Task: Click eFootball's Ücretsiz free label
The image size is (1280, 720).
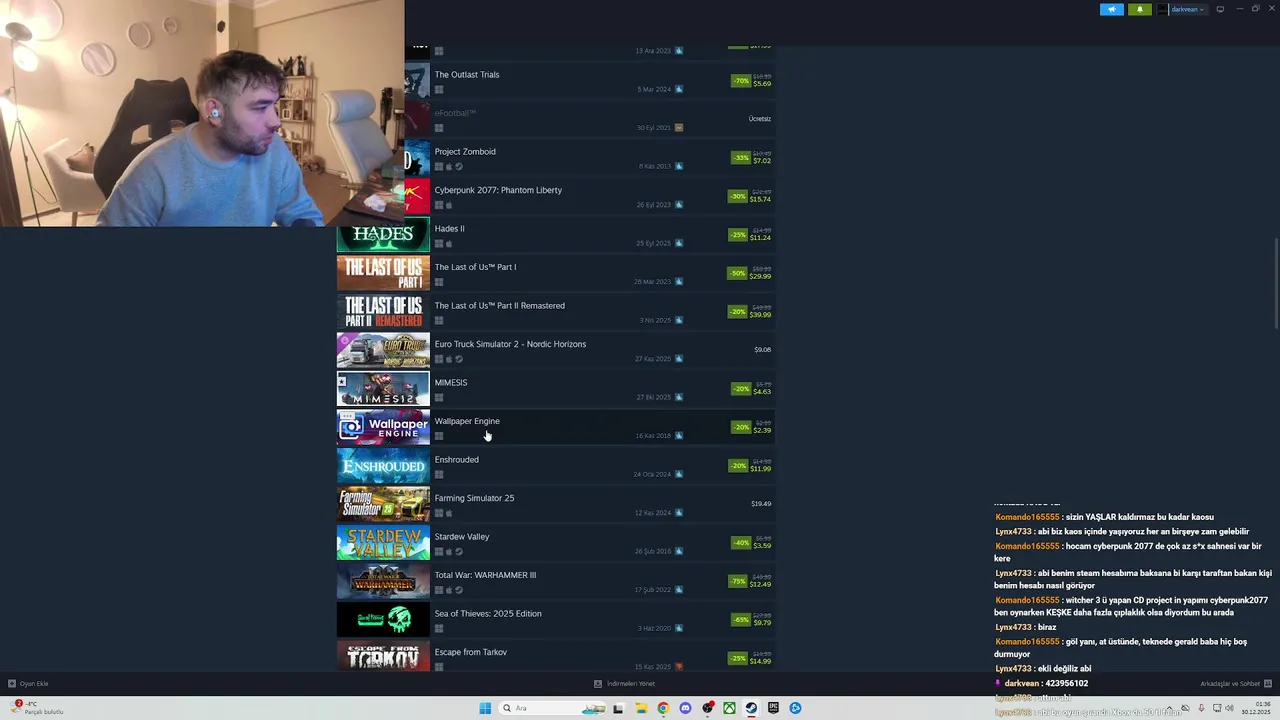Action: [x=760, y=119]
